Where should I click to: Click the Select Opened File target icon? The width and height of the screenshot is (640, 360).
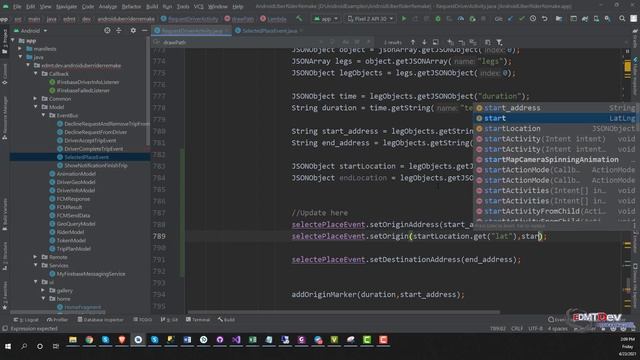107,31
